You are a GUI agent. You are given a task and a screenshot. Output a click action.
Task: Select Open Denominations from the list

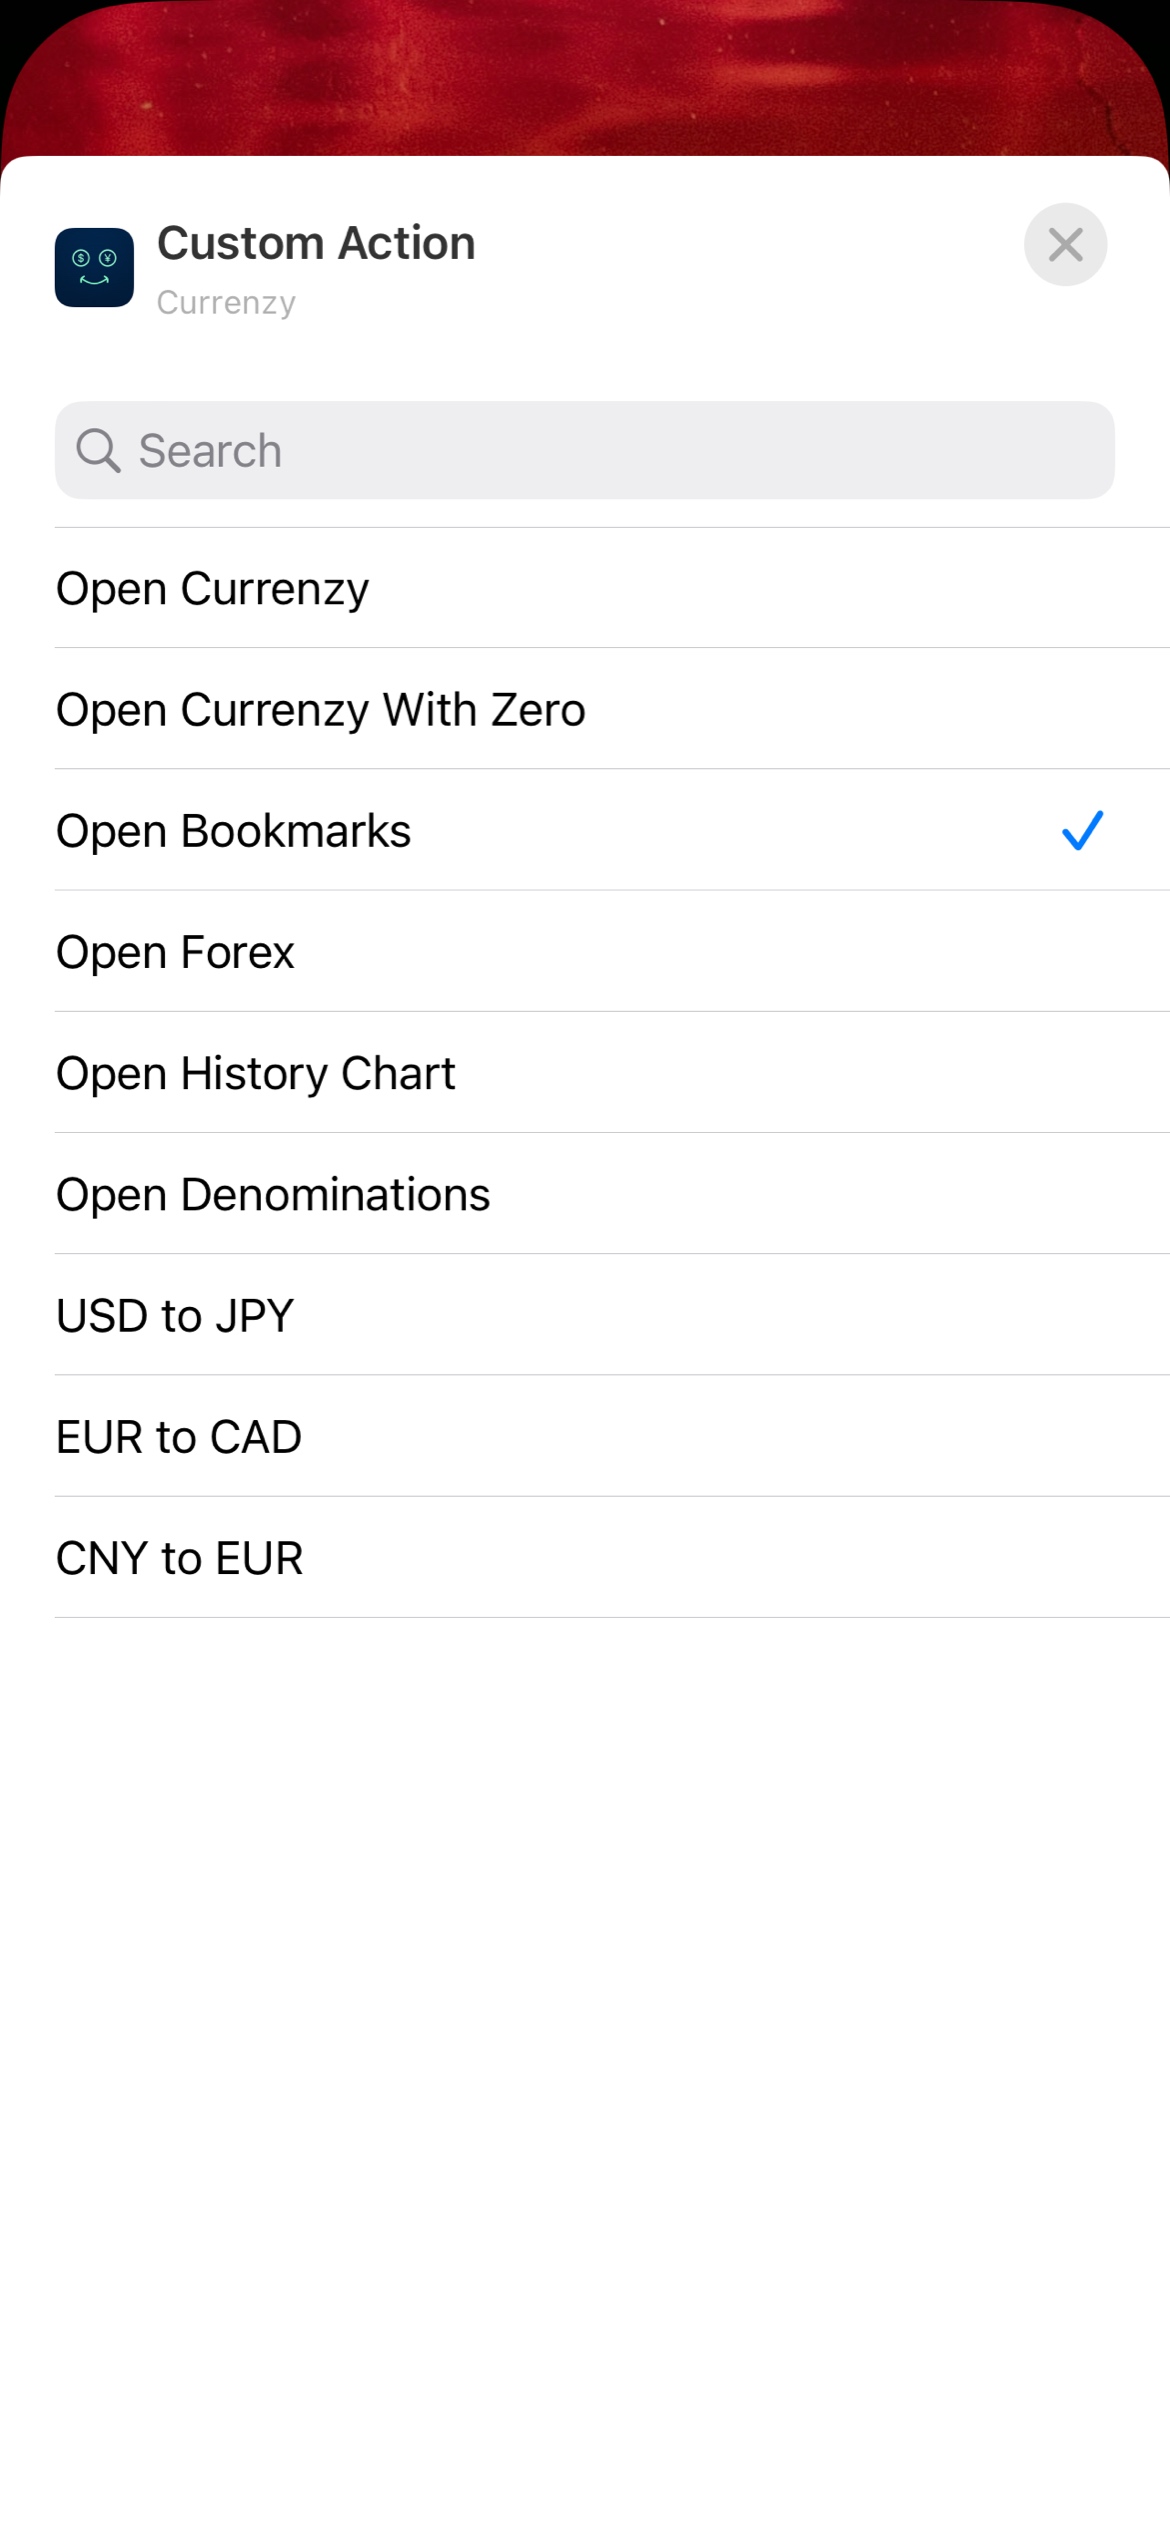273,1194
